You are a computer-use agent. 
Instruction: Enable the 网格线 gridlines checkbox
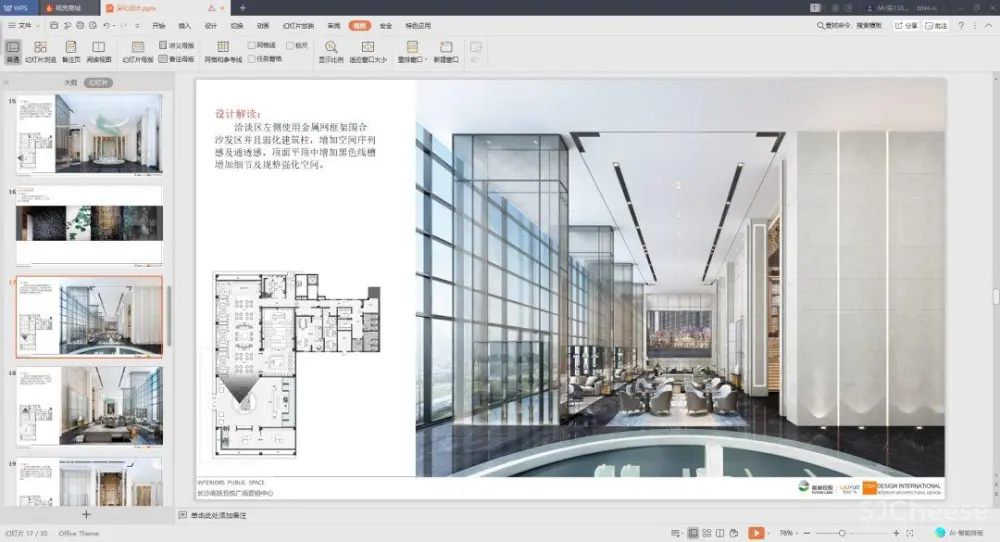click(x=252, y=45)
